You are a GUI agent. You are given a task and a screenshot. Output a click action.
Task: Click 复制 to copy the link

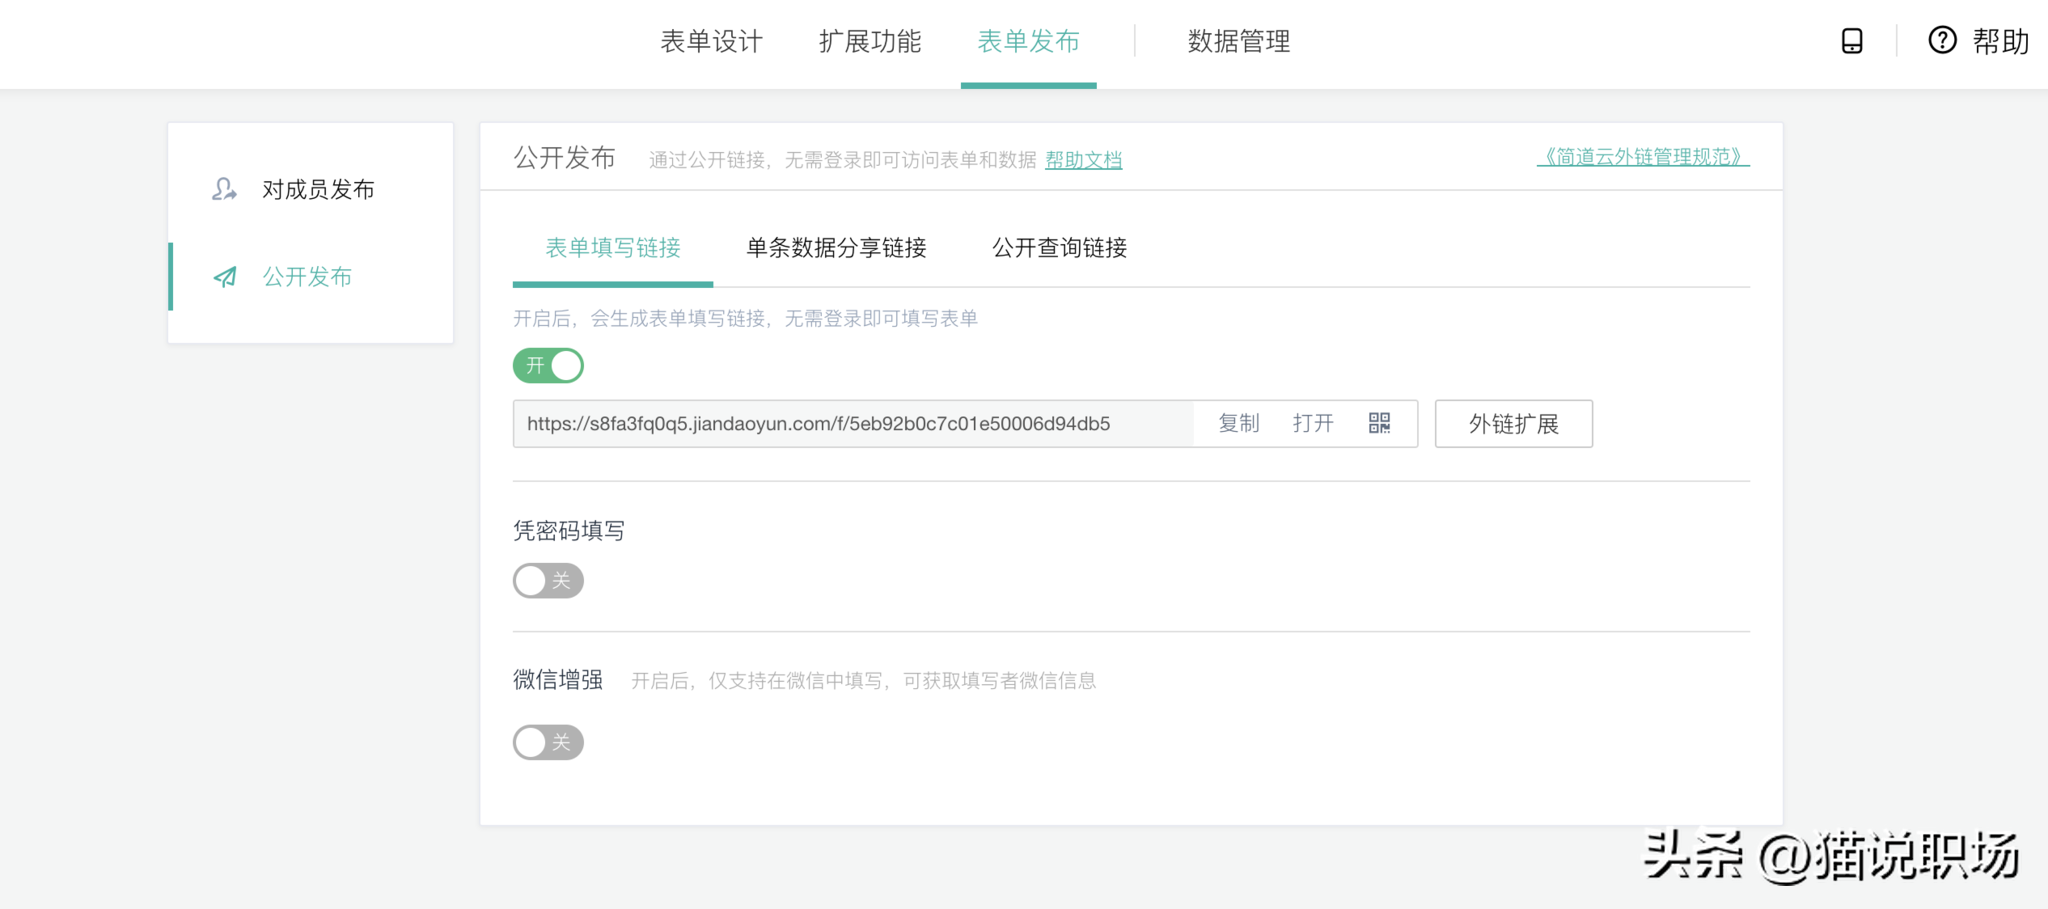[1239, 423]
